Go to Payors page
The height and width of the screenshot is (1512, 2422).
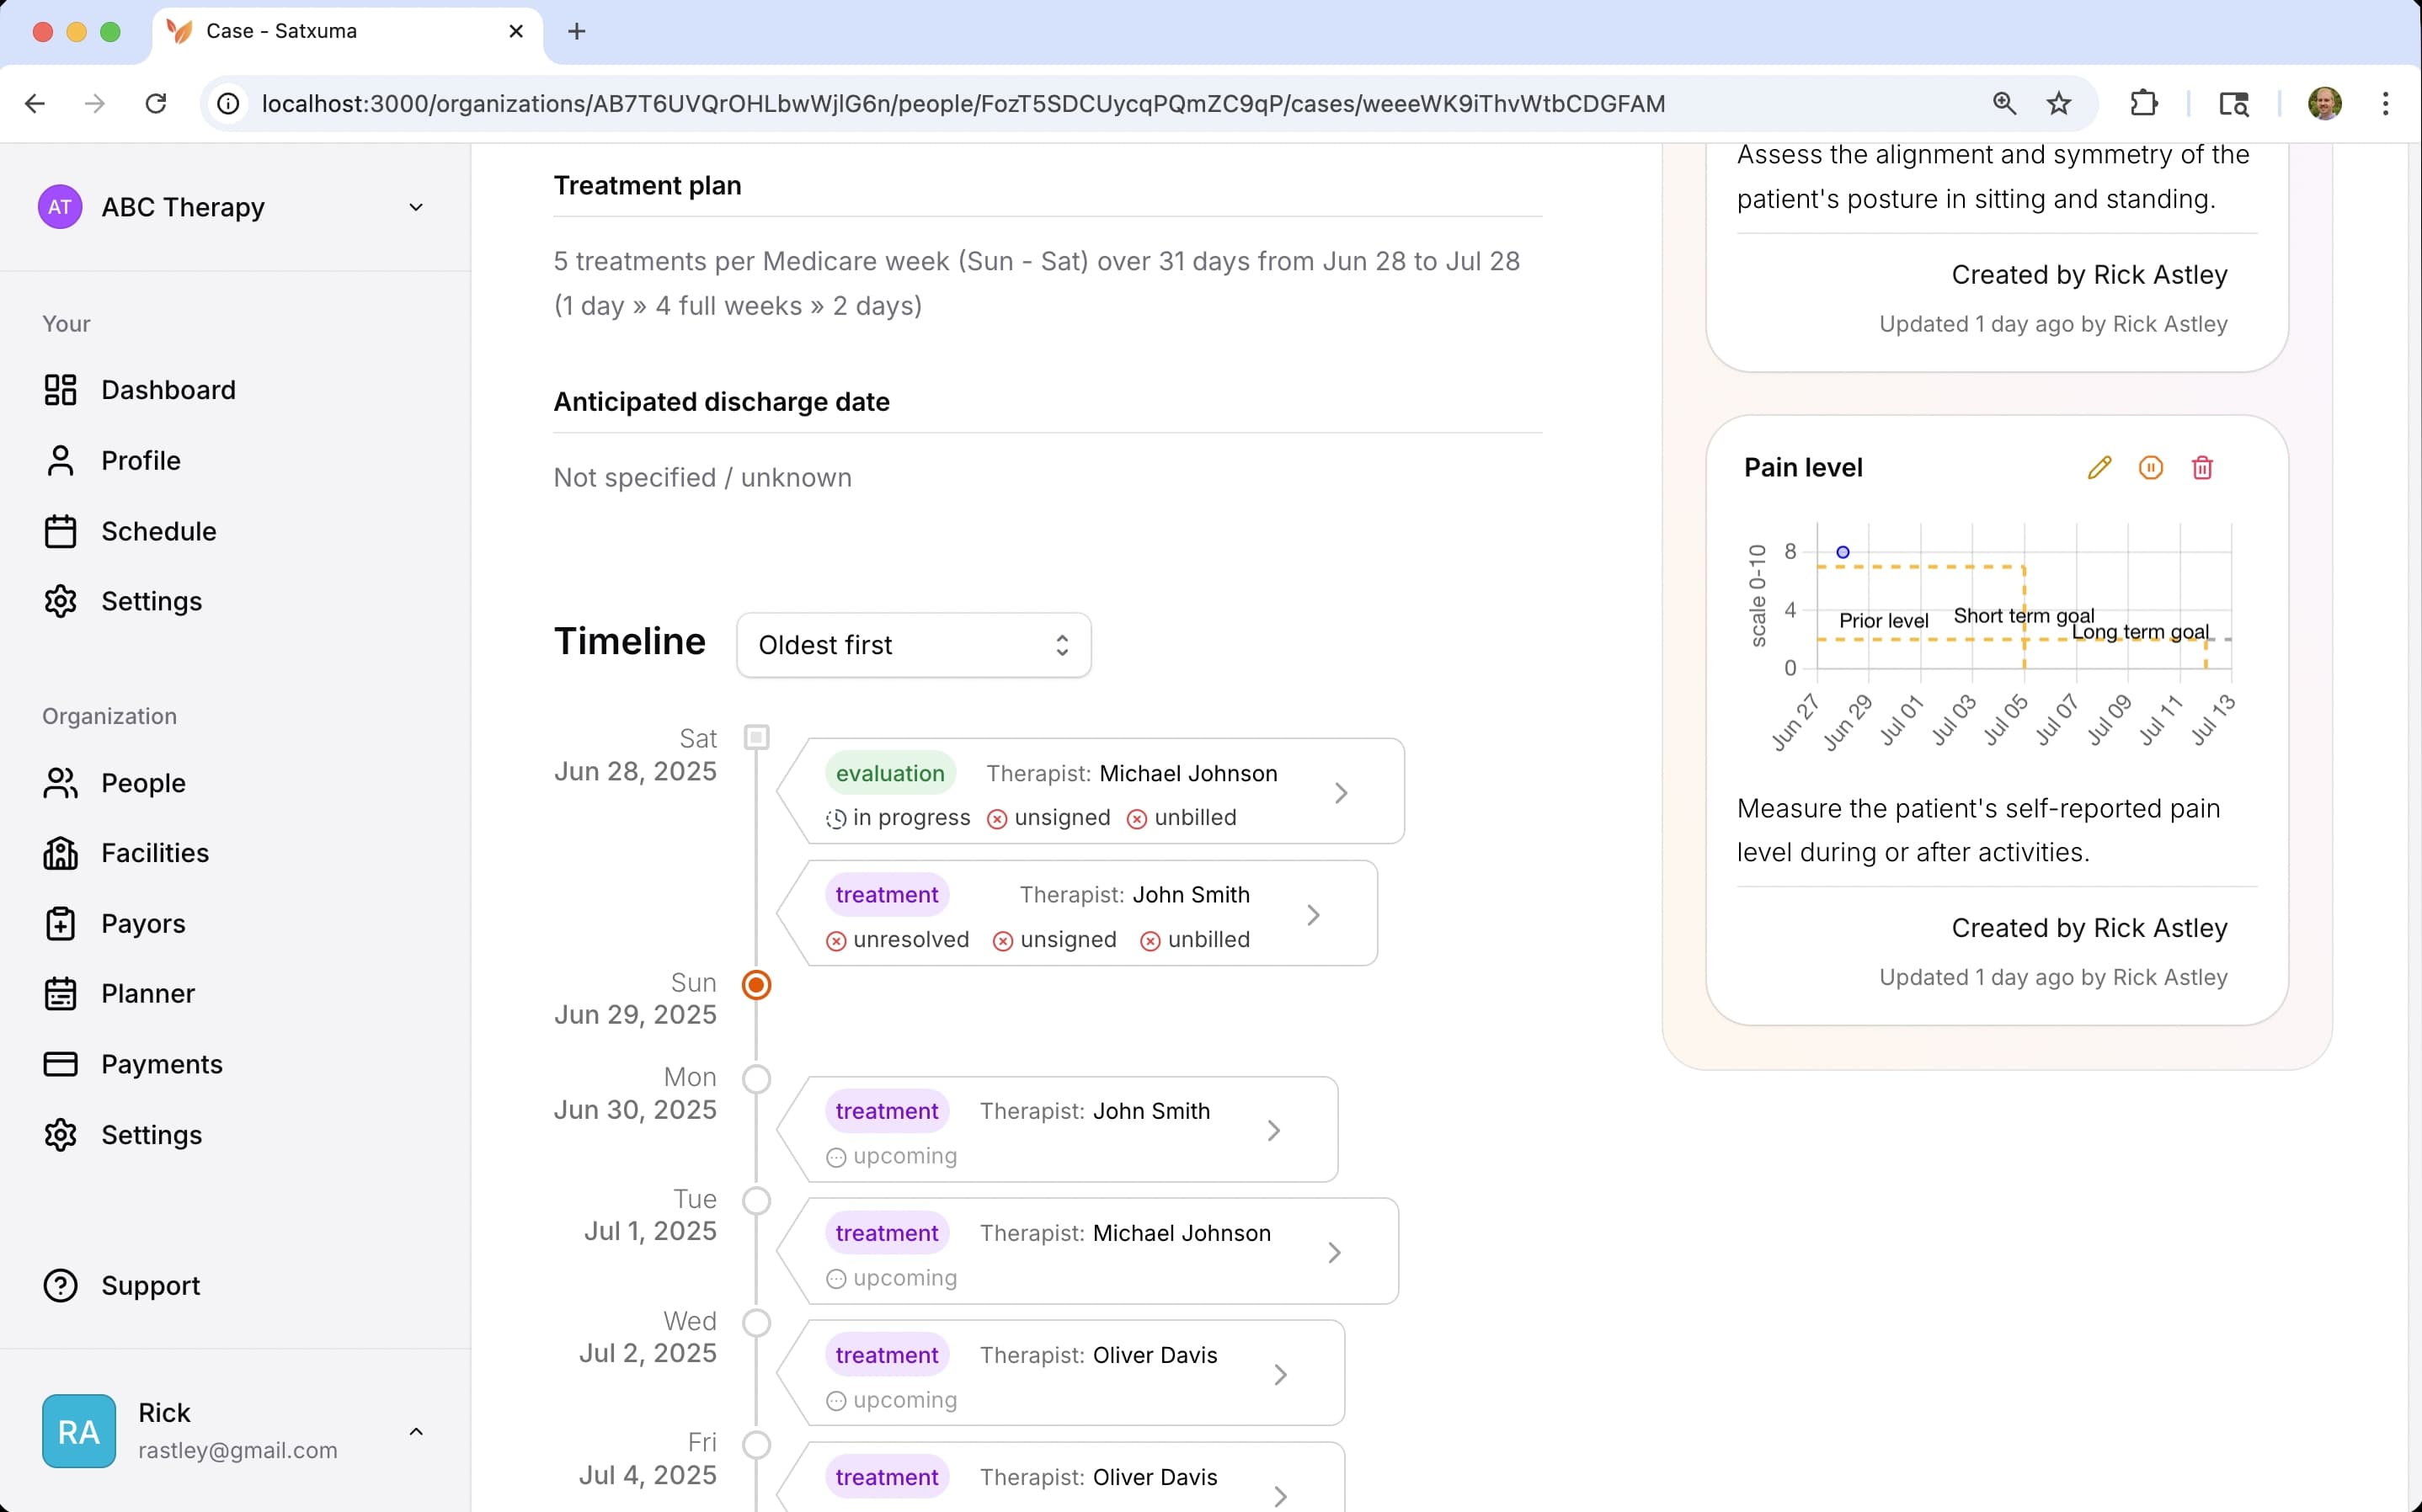point(143,923)
